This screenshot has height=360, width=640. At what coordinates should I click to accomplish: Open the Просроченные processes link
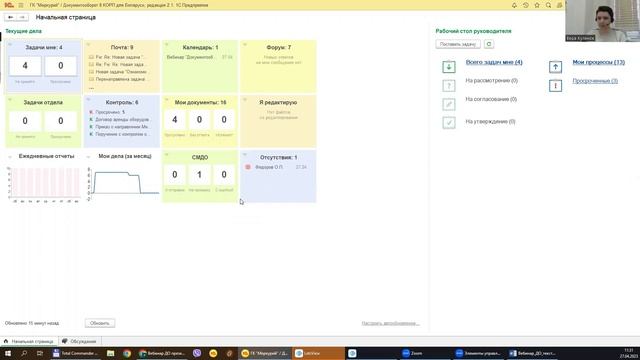[595, 81]
